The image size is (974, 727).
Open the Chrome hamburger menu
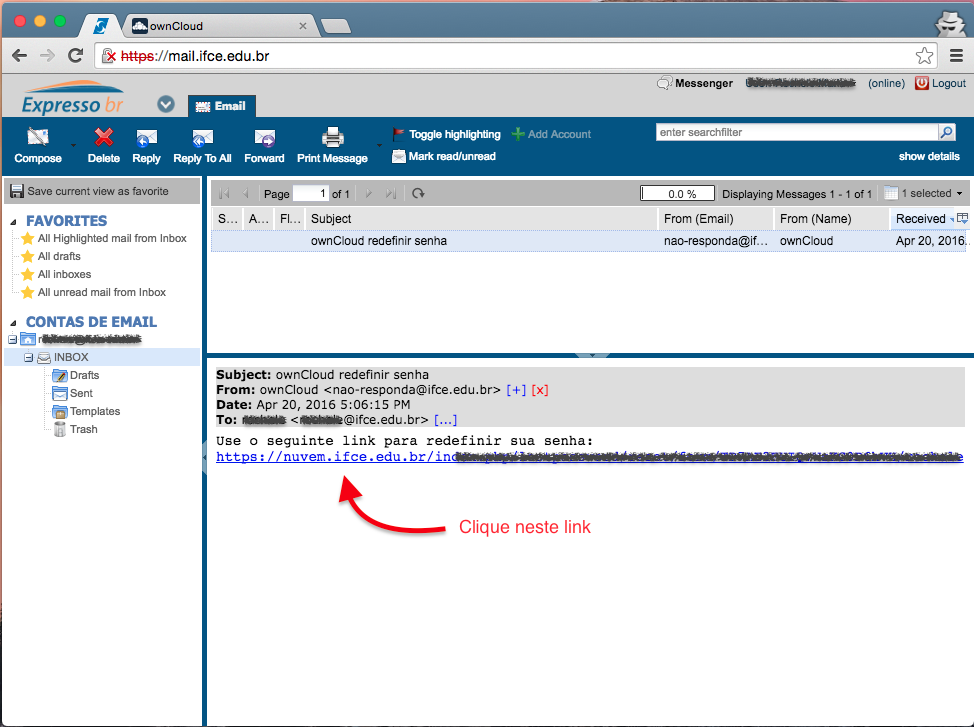pyautogui.click(x=957, y=56)
